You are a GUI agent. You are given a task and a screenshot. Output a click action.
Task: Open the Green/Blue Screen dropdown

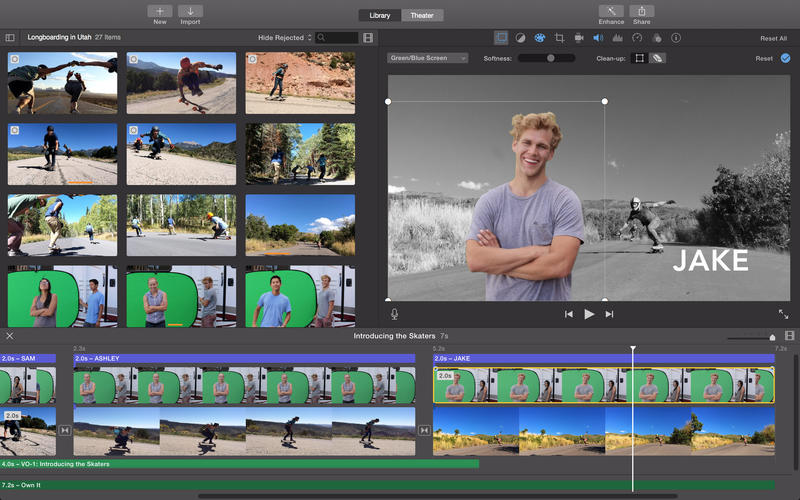[x=428, y=58]
